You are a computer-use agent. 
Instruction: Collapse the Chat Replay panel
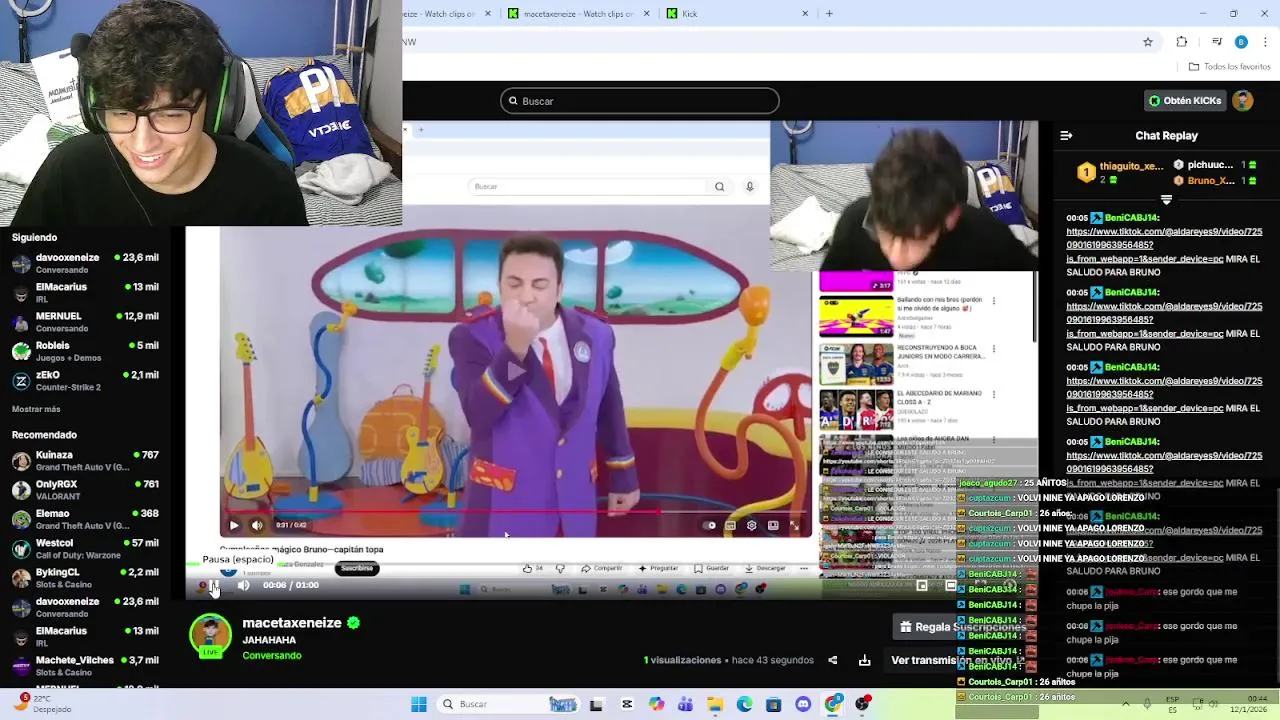pyautogui.click(x=1066, y=136)
